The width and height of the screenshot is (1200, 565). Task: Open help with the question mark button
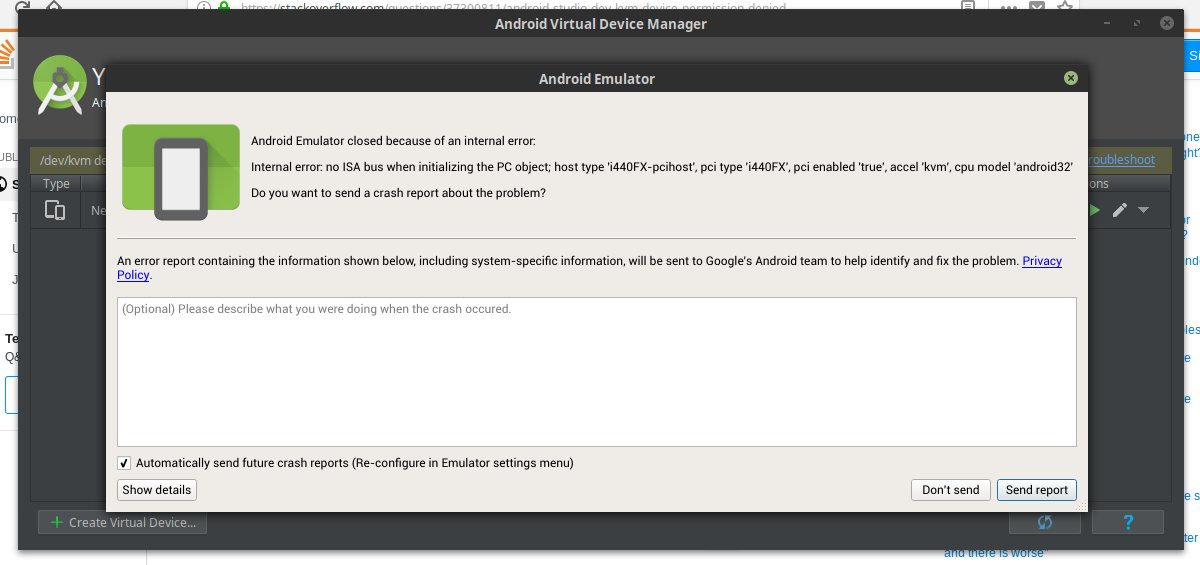[x=1128, y=522]
